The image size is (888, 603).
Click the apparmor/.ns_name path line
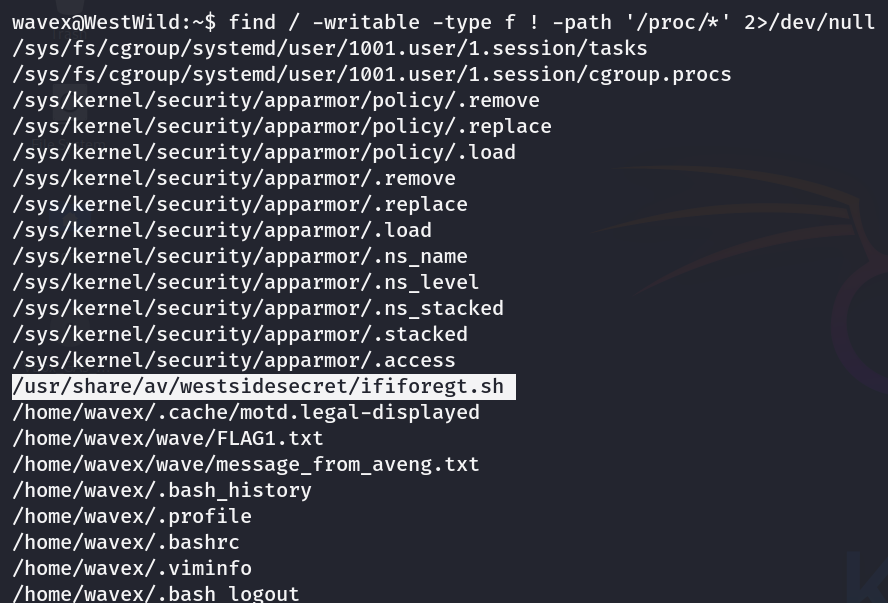click(x=240, y=256)
